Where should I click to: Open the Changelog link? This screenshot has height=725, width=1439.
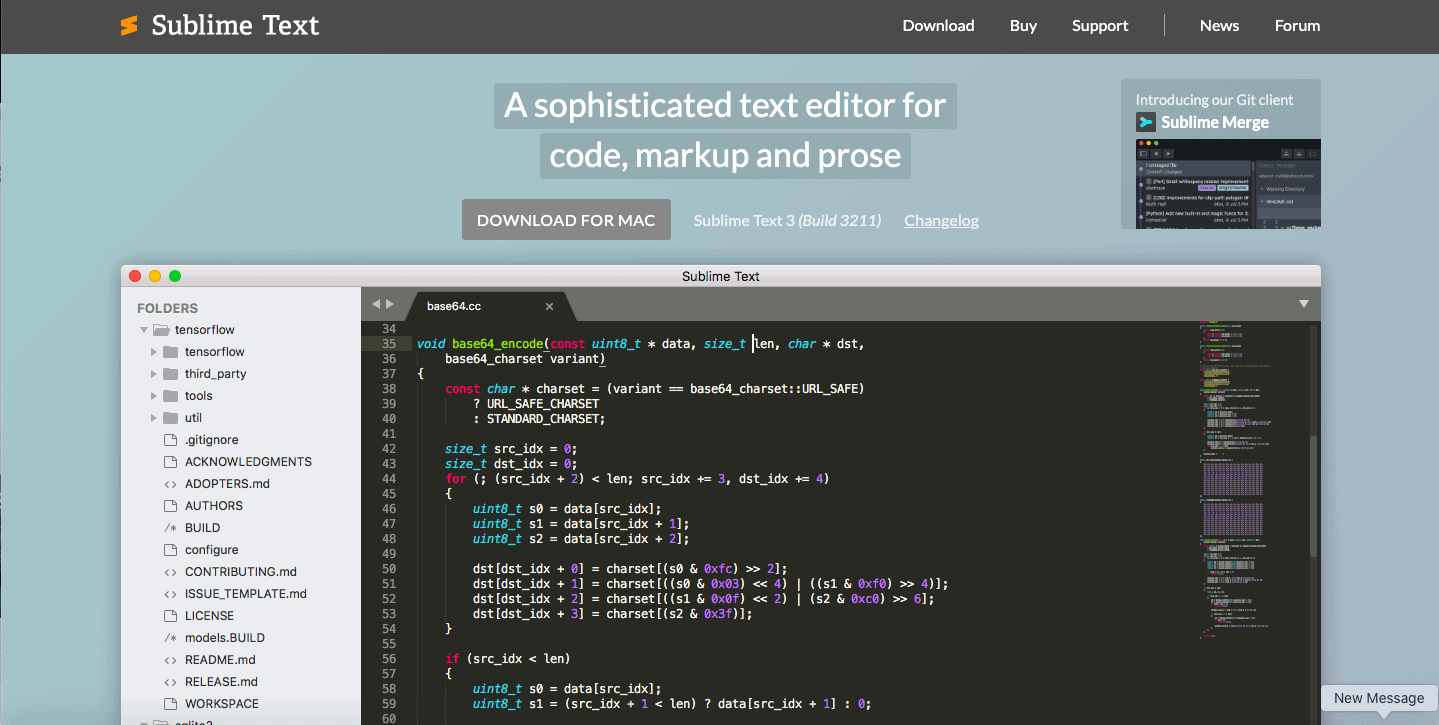941,220
